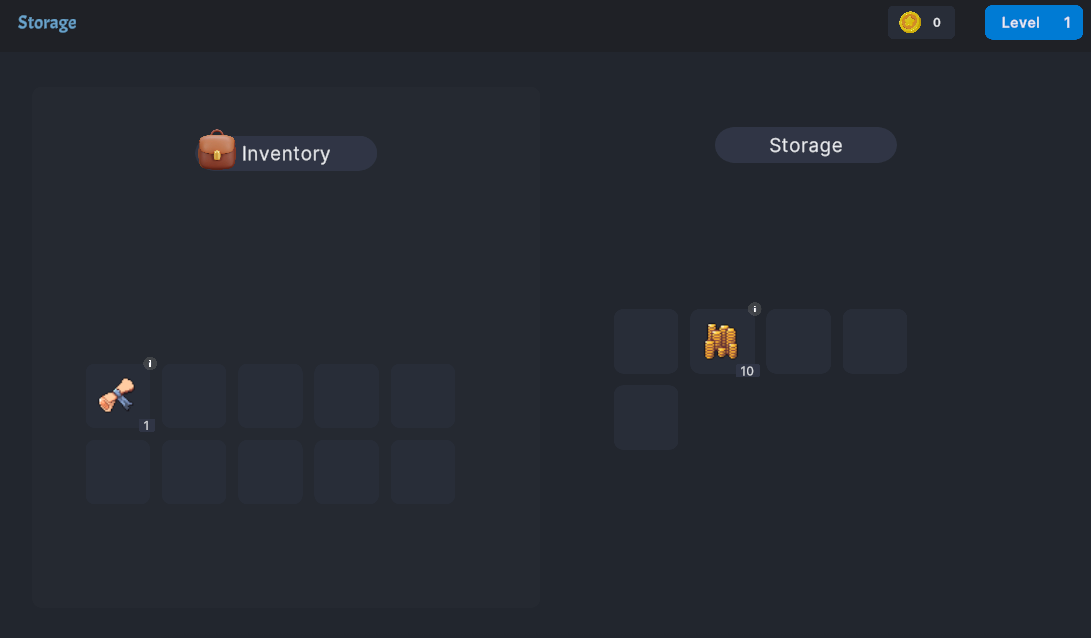
Task: Select the scroll item in inventory
Action: click(118, 395)
